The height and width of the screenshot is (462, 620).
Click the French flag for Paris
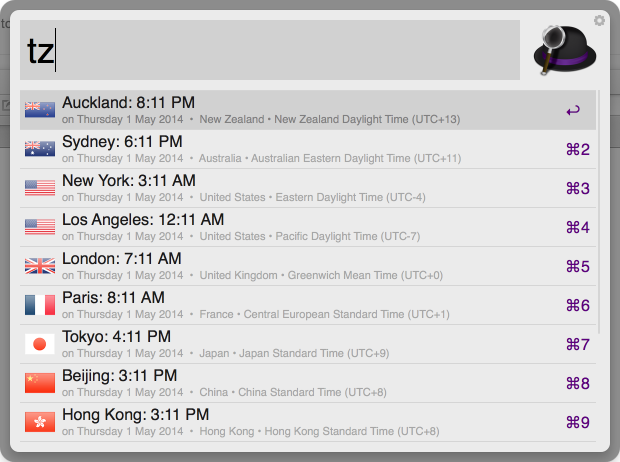40,305
